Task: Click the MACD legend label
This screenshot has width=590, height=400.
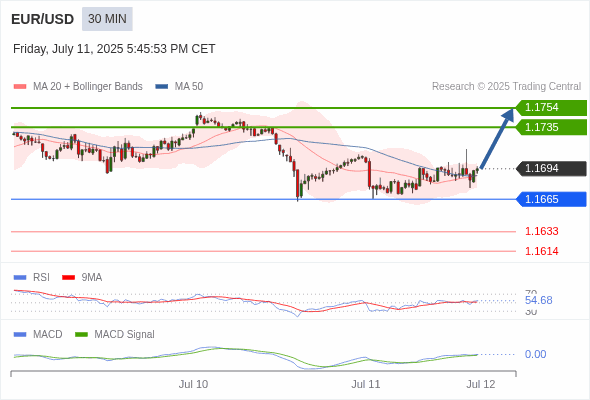Action: 48,334
